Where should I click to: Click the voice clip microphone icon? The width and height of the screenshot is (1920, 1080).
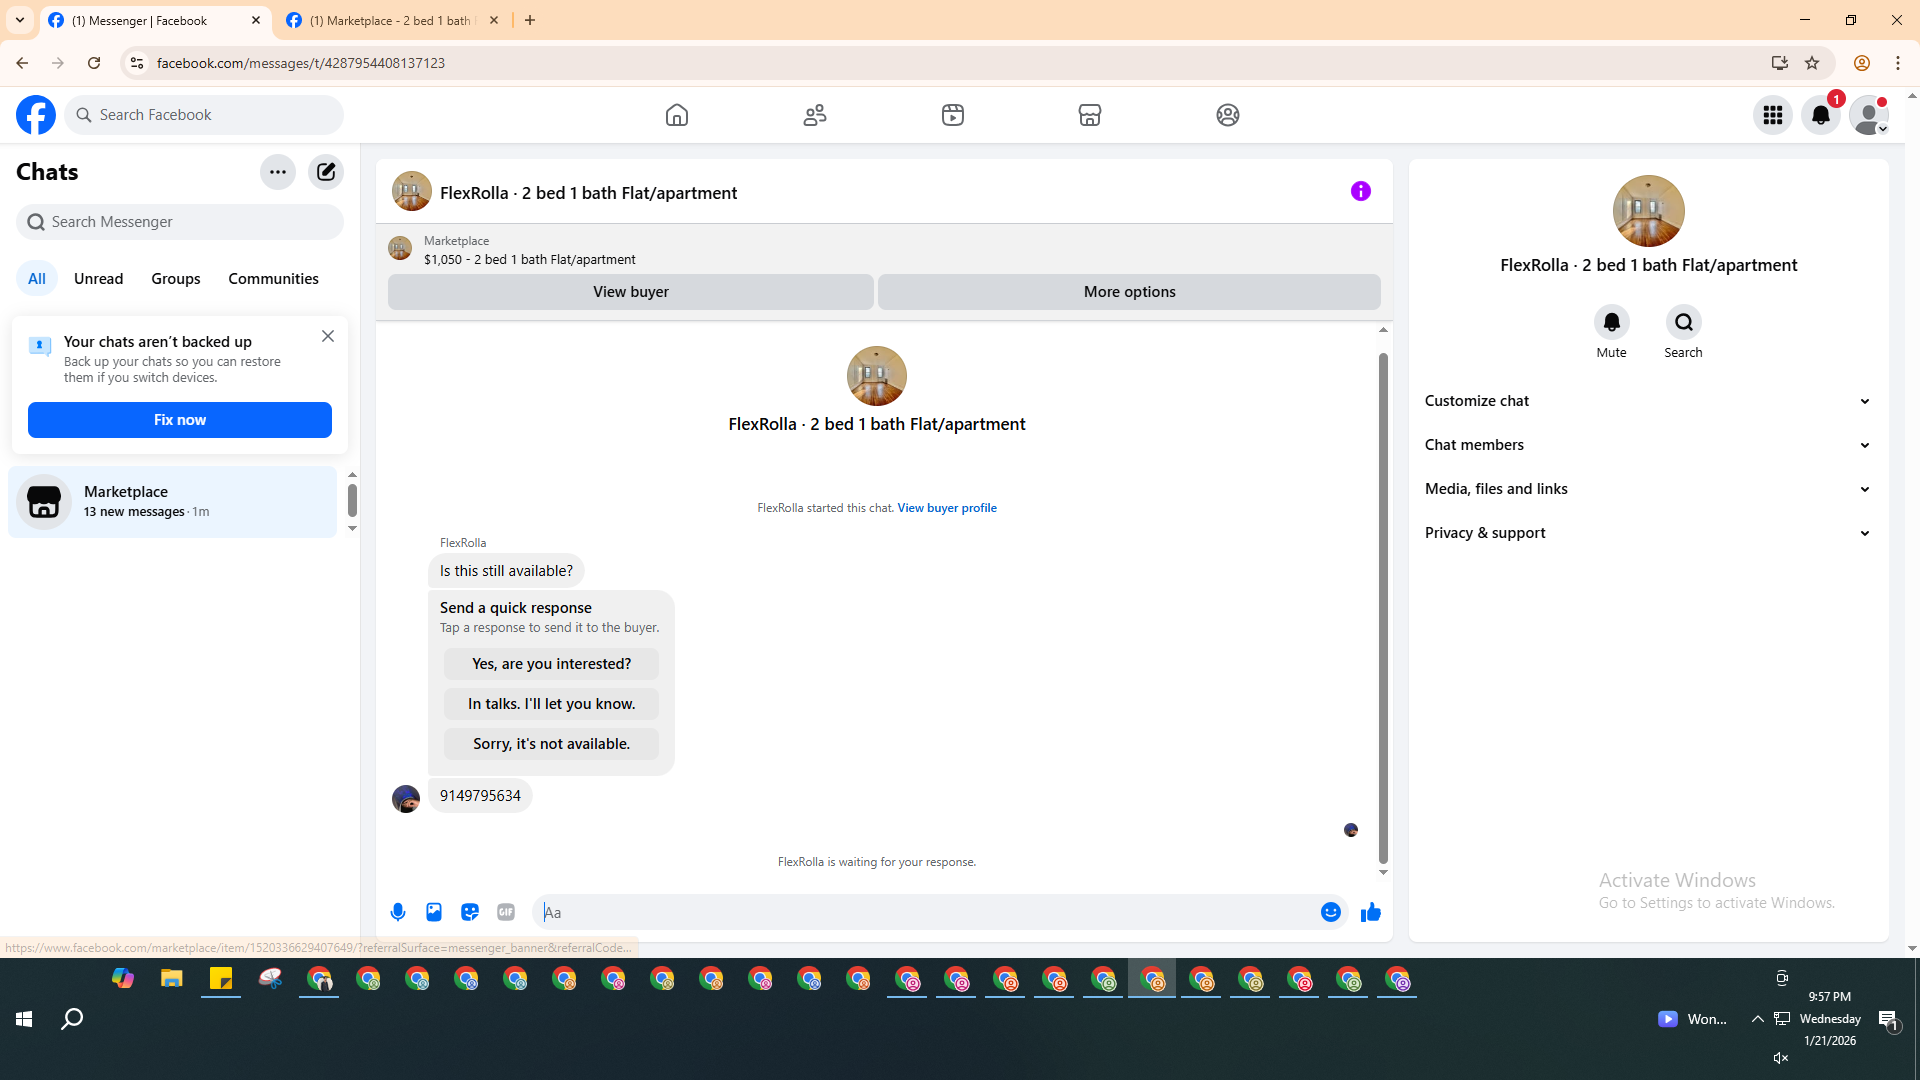(x=398, y=912)
